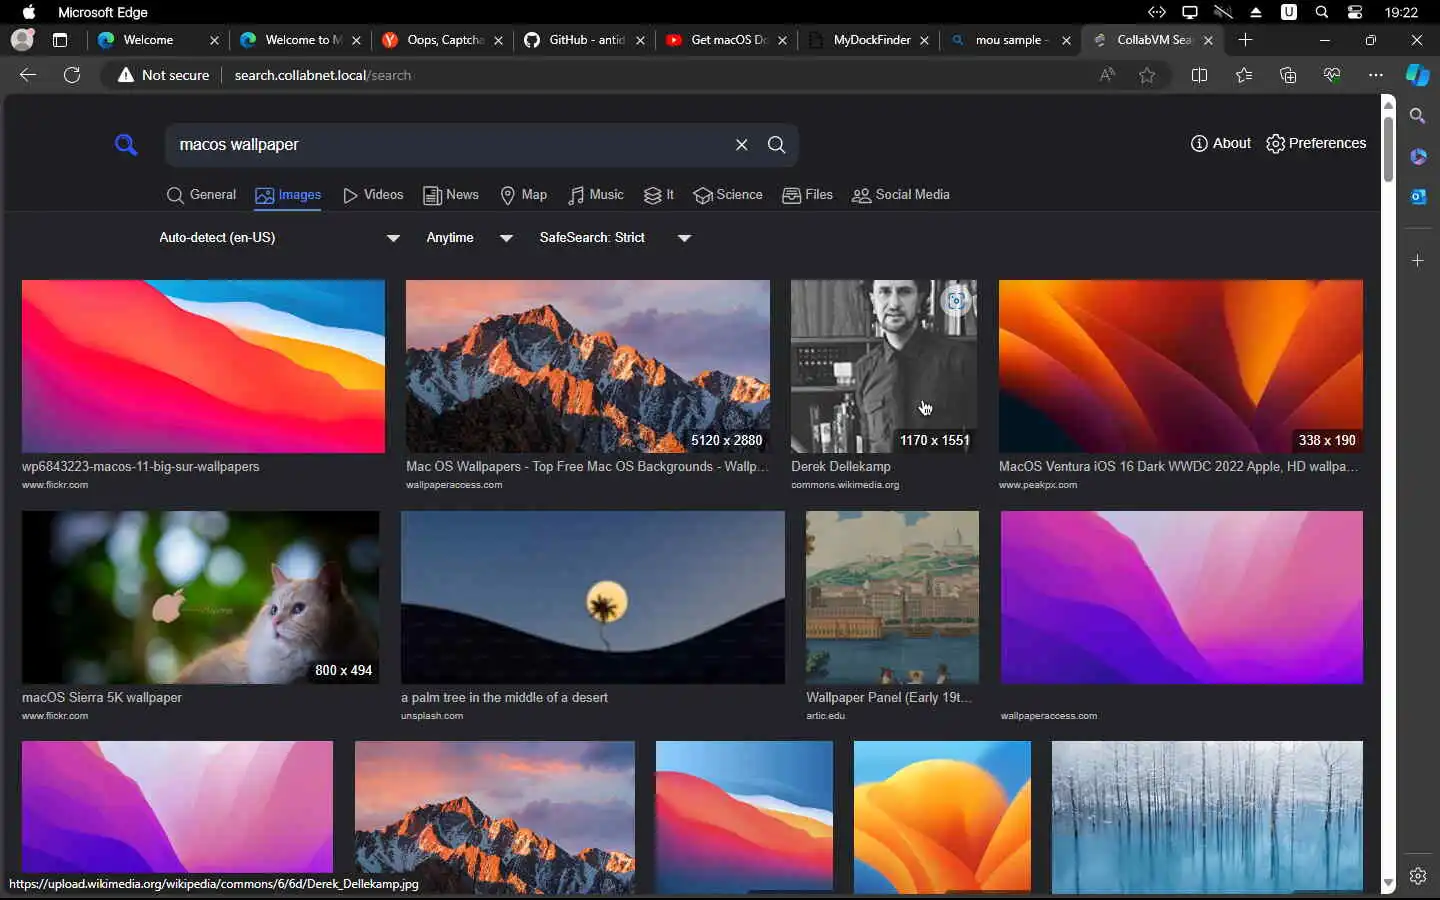Open the mountain 5120 x 2880 thumbnail
Image resolution: width=1440 pixels, height=900 pixels.
coord(588,366)
